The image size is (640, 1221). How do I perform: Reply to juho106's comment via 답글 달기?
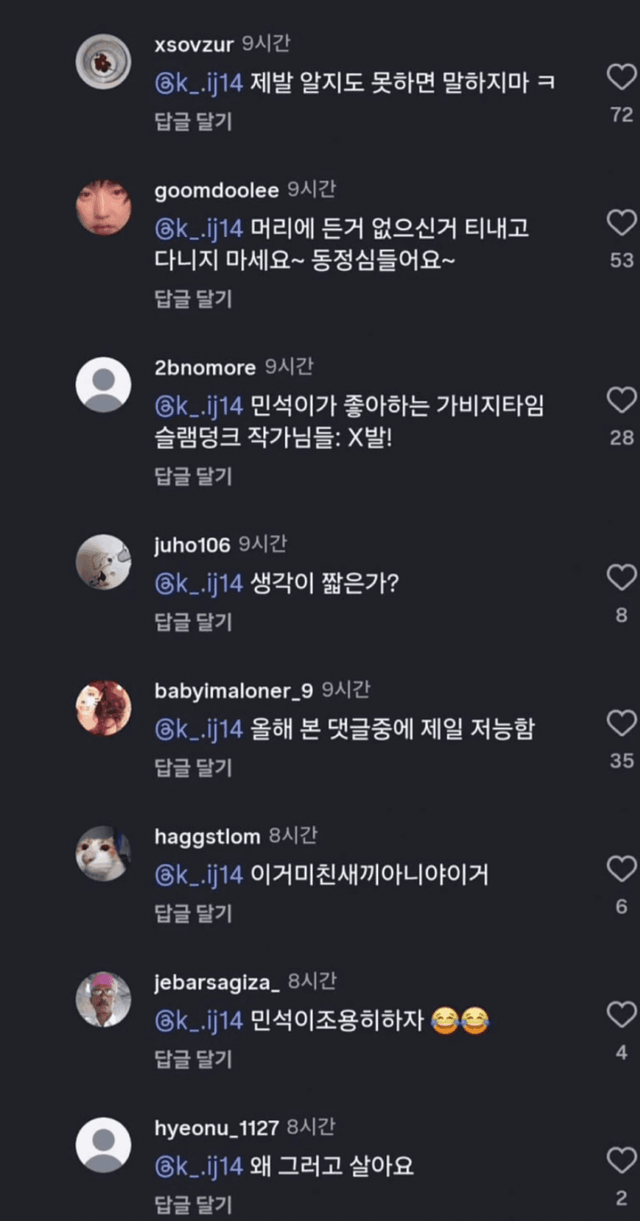pos(193,622)
